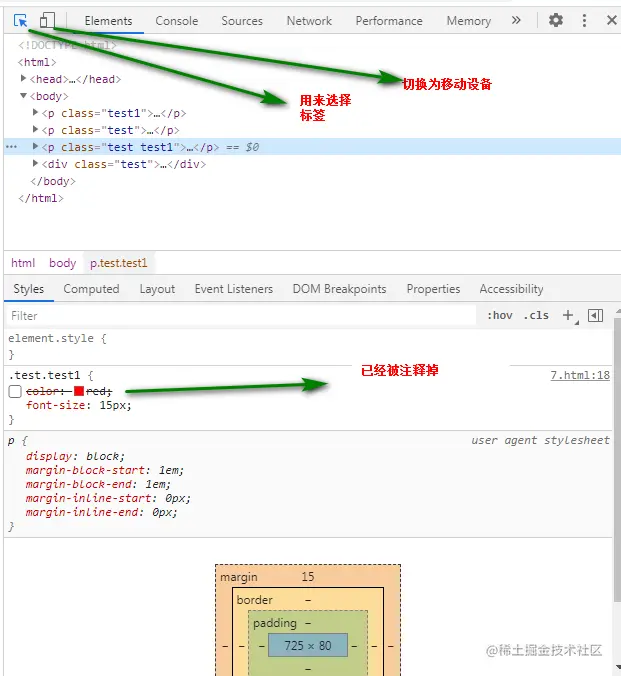The image size is (621, 676).
Task: Expand the selected p class="test test1" node
Action: click(x=36, y=147)
